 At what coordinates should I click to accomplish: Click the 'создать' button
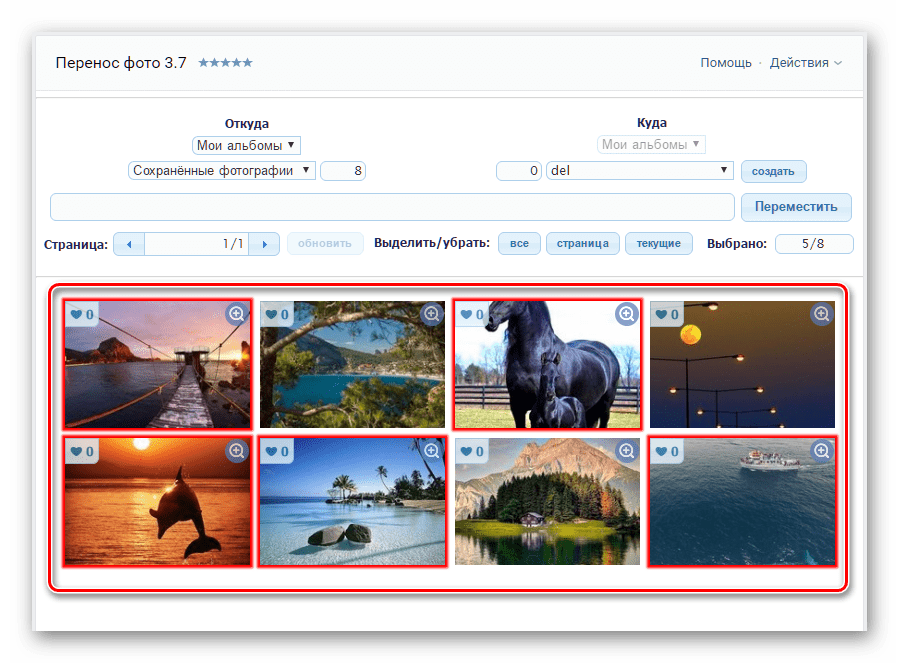point(773,171)
